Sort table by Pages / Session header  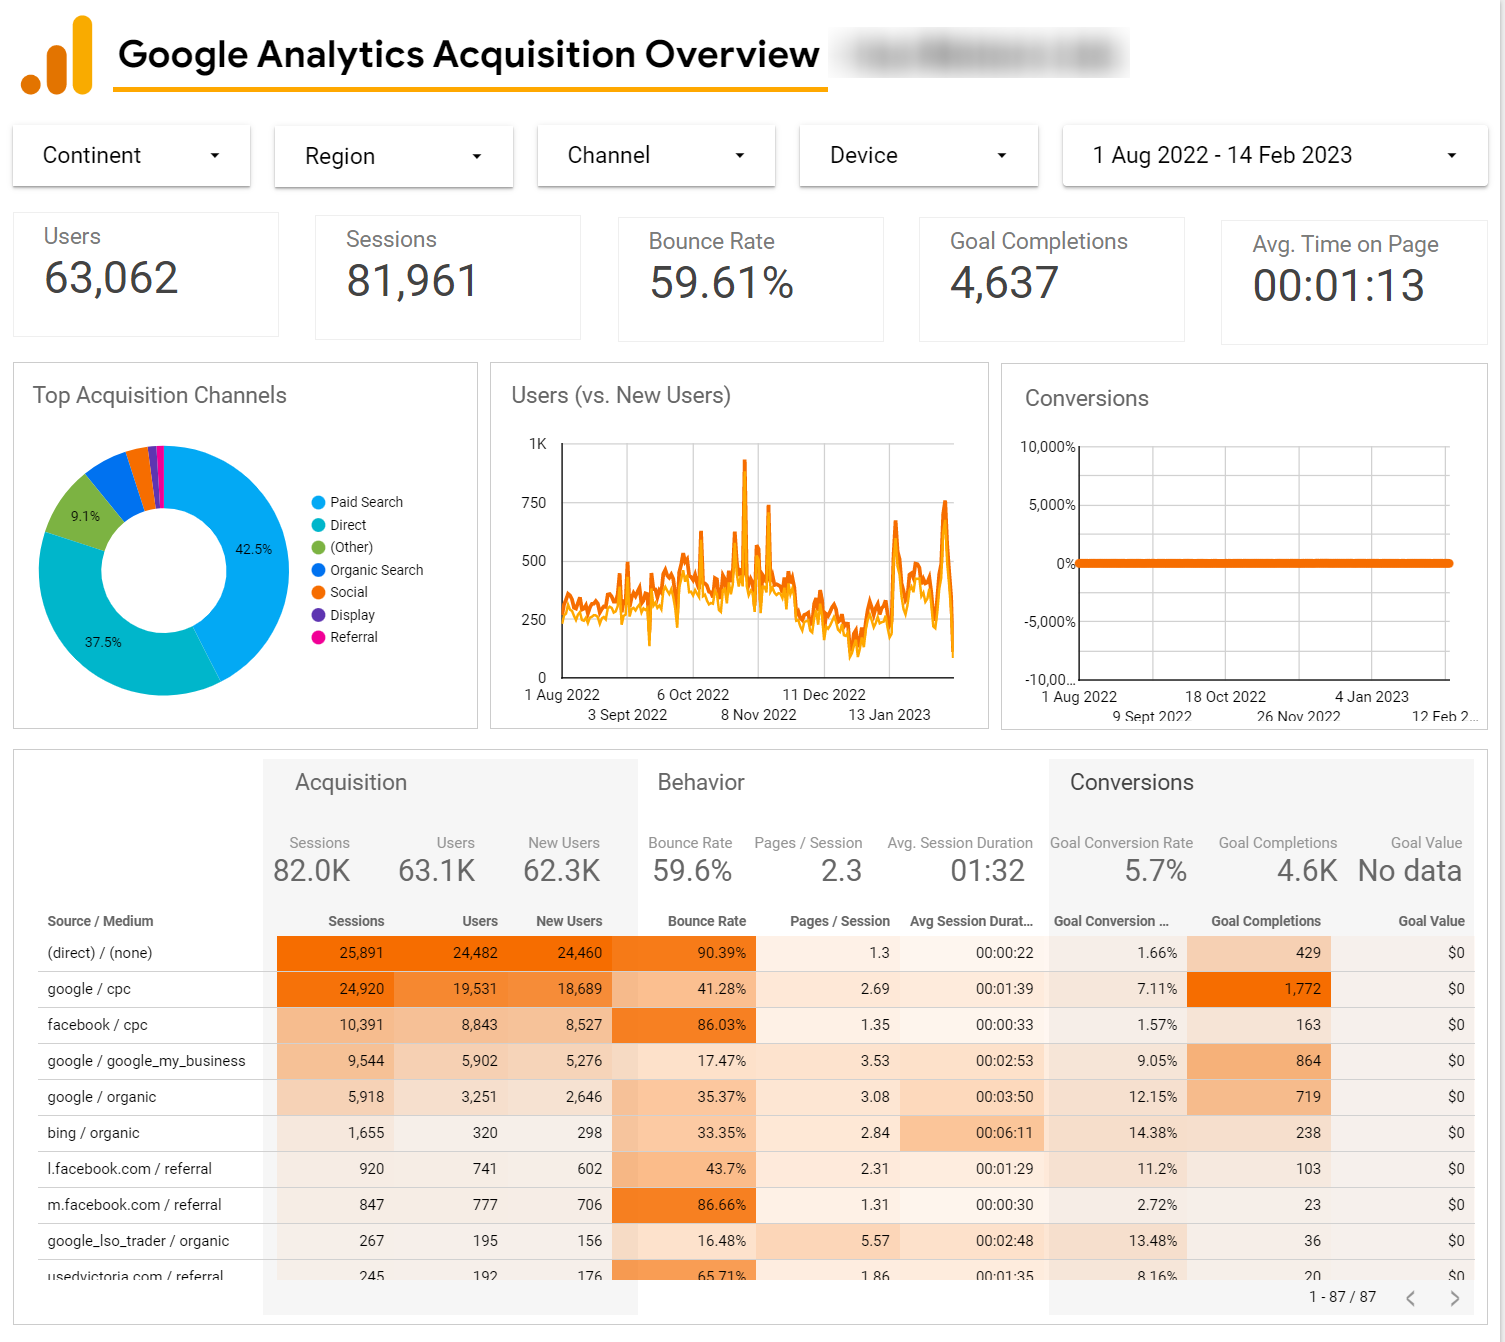tap(840, 921)
